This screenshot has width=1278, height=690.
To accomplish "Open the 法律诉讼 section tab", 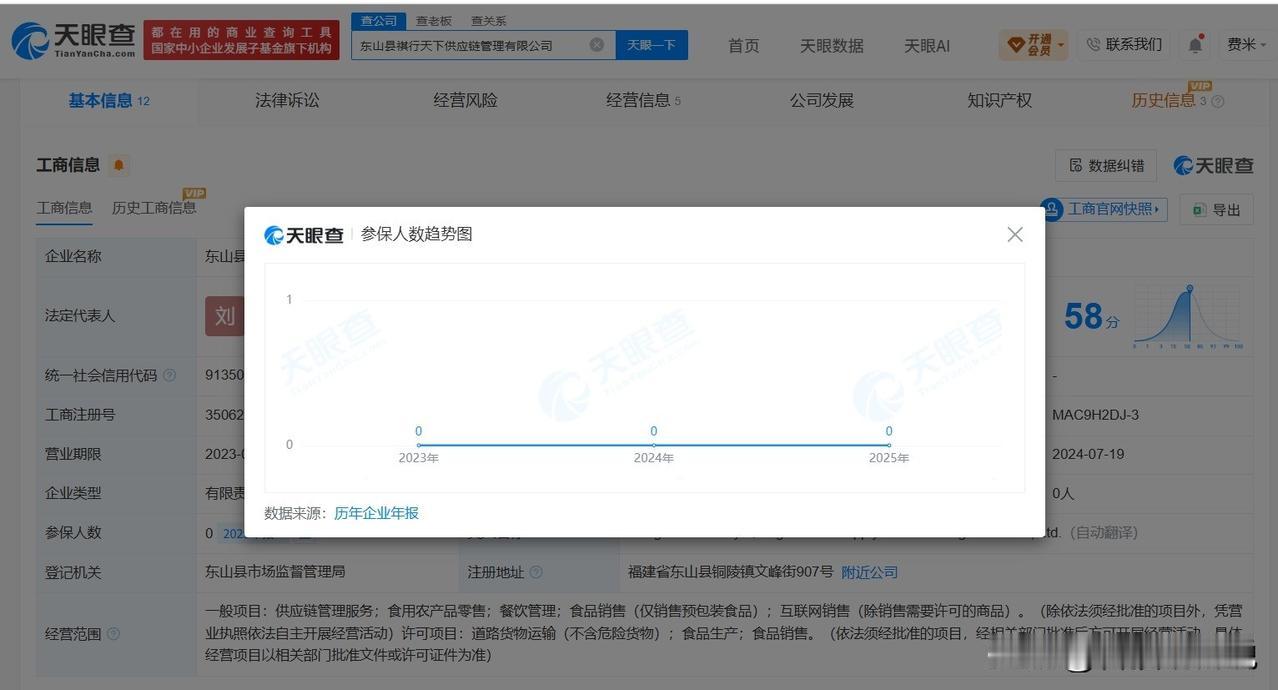I will click(287, 100).
